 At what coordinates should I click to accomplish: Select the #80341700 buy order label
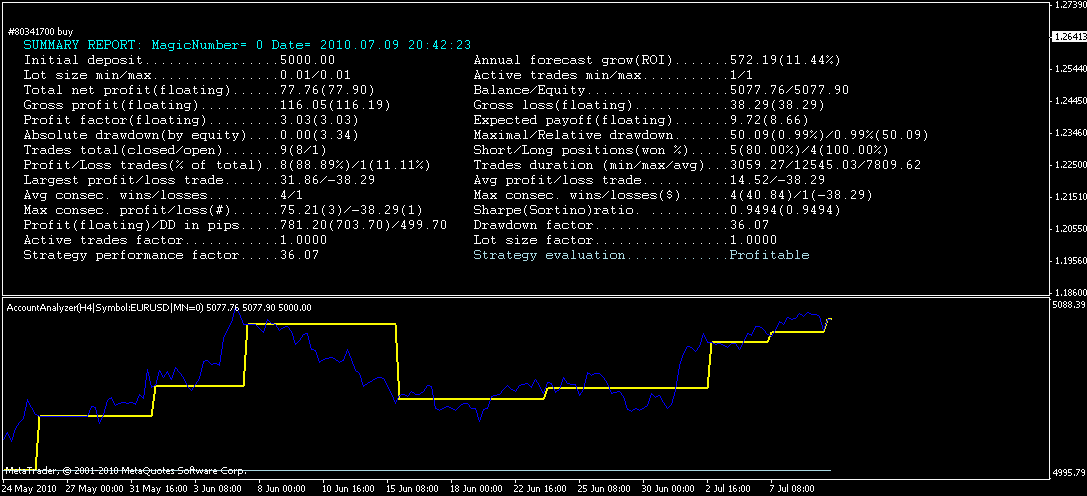pos(40,32)
